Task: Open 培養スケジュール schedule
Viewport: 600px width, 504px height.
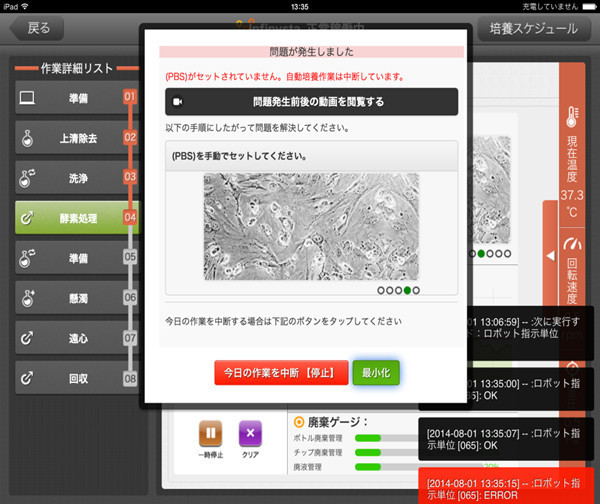Action: (x=534, y=29)
